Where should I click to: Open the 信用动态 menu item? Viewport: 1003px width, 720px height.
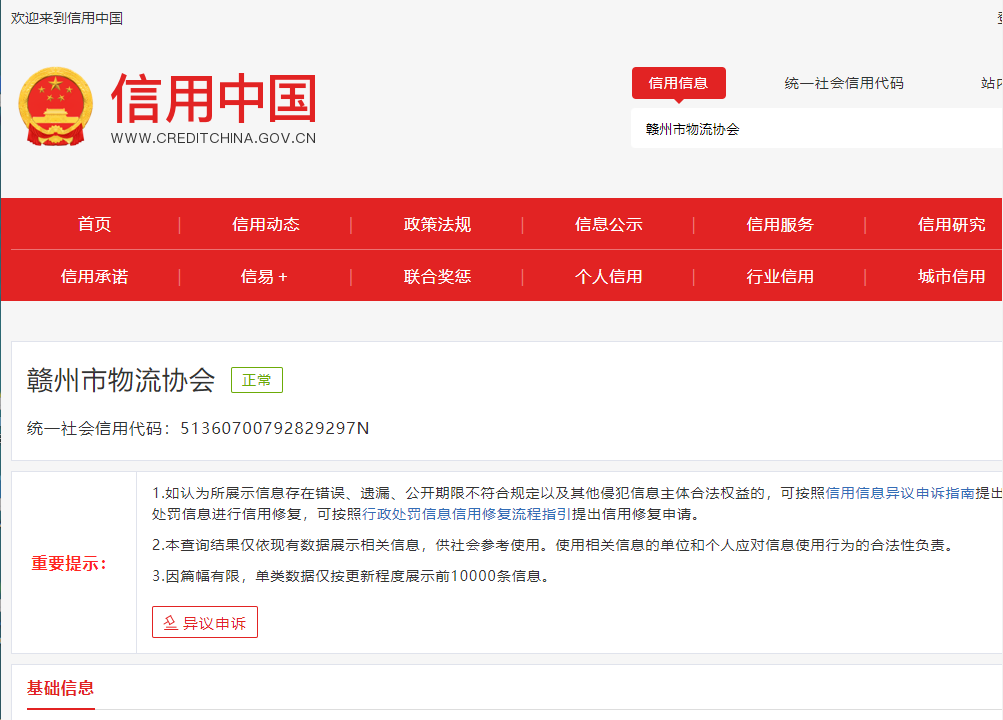pos(265,224)
